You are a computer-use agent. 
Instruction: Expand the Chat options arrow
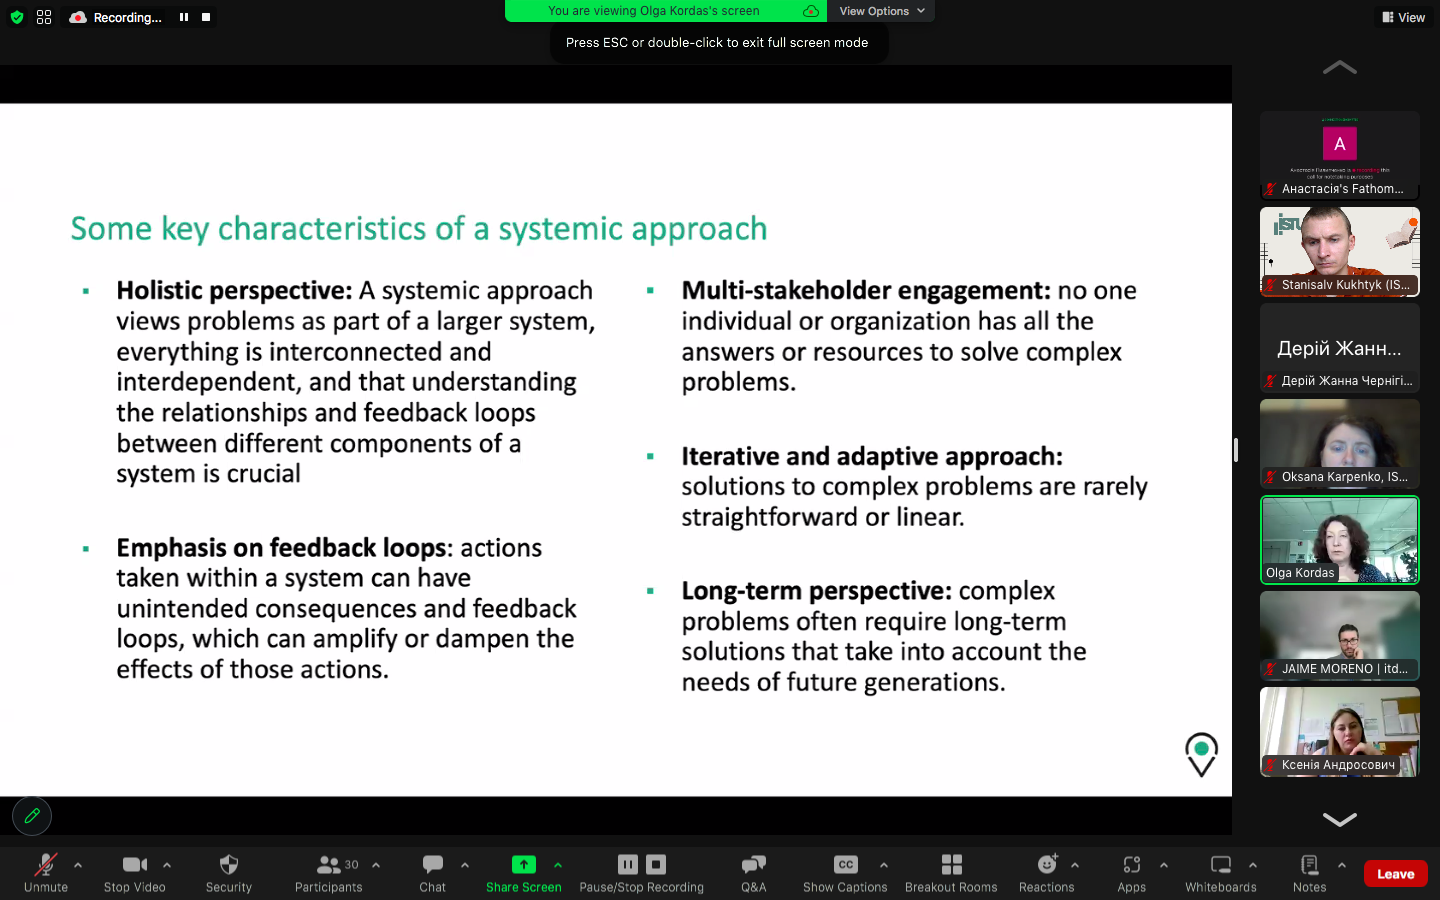tap(465, 865)
